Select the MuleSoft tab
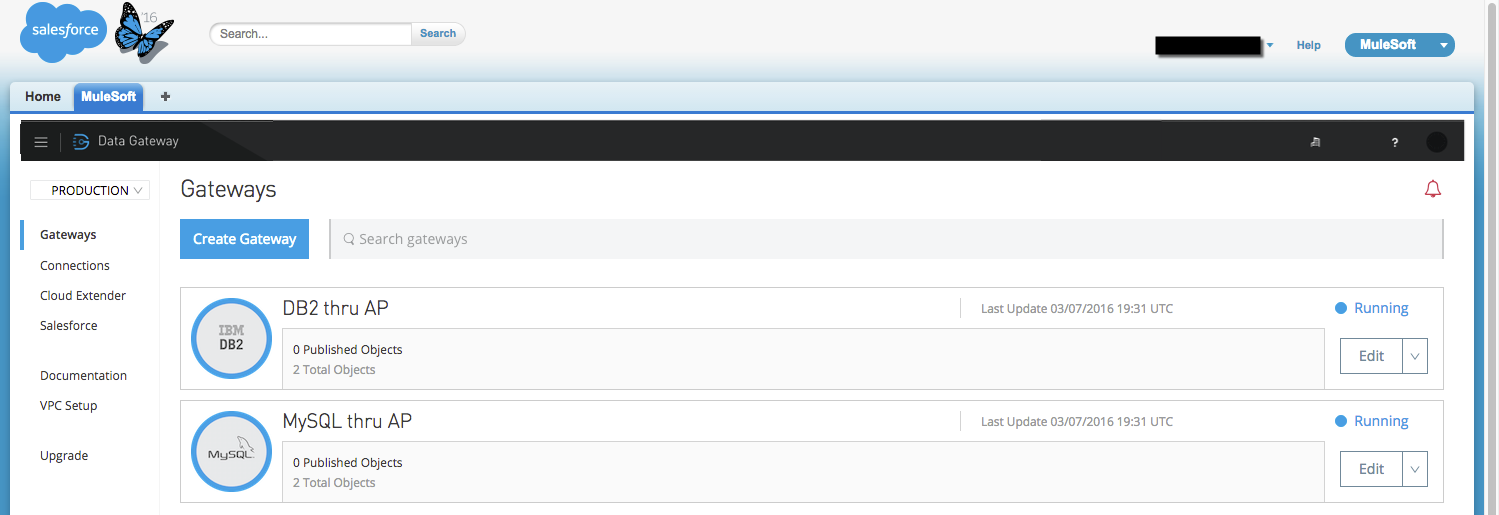 point(109,97)
